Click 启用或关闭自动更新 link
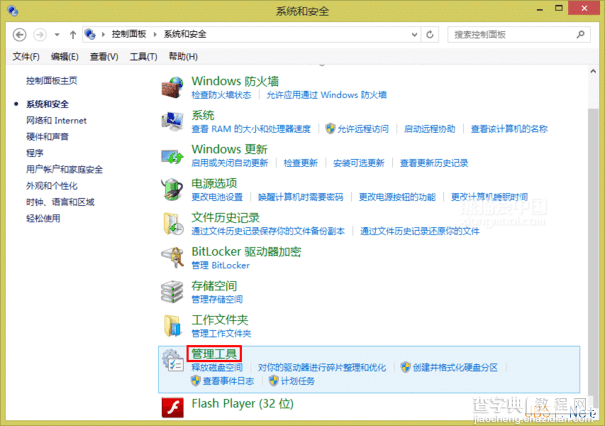This screenshot has width=605, height=426. point(230,163)
